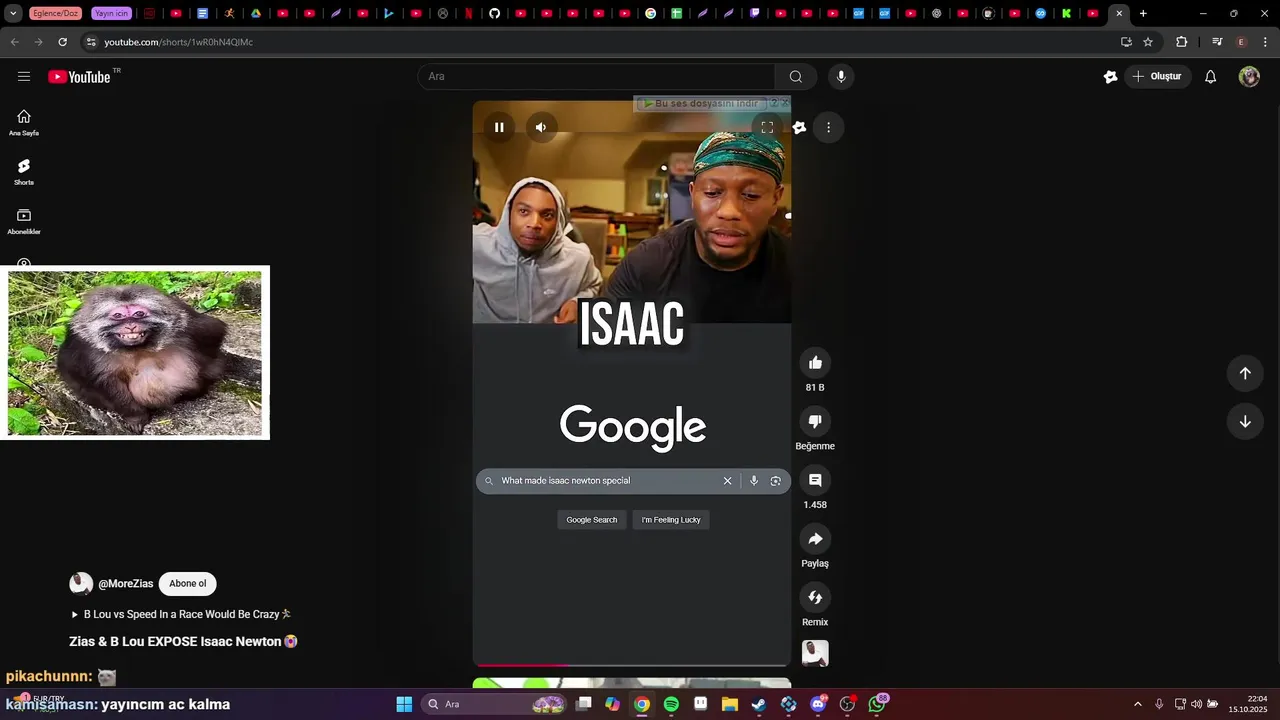Close the active YouTube Shorts tab

click(1119, 13)
